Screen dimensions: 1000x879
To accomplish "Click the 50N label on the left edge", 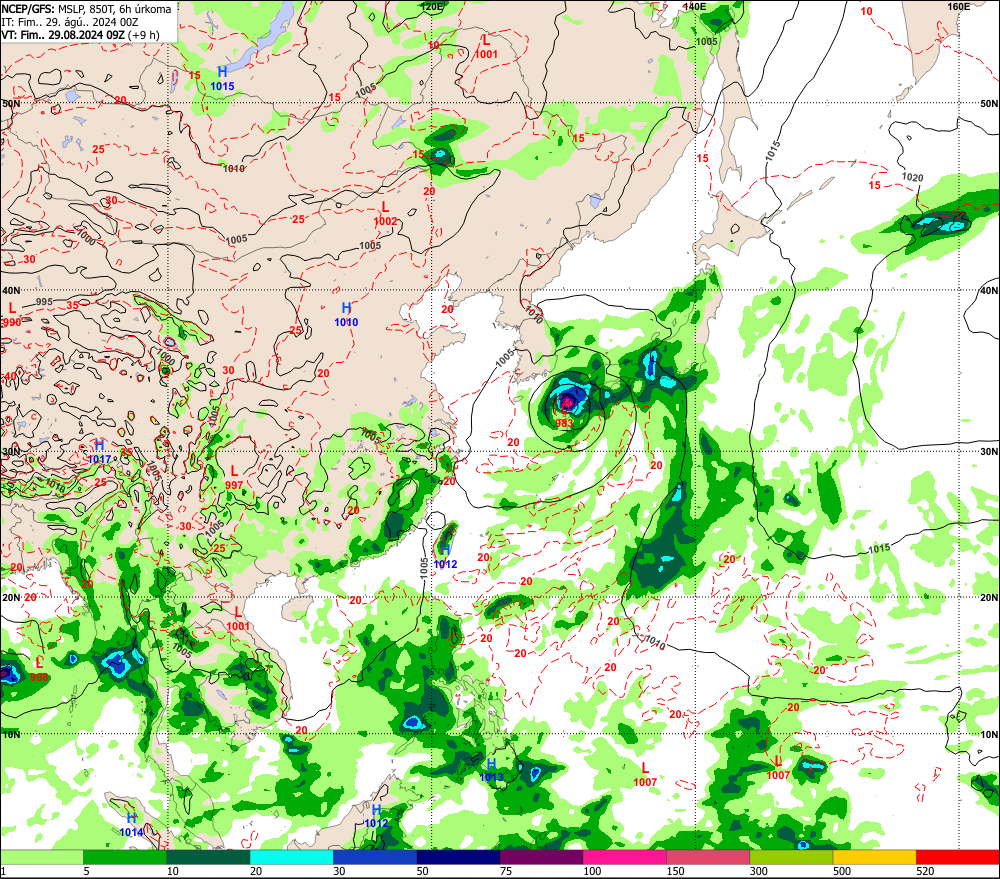I will point(11,103).
